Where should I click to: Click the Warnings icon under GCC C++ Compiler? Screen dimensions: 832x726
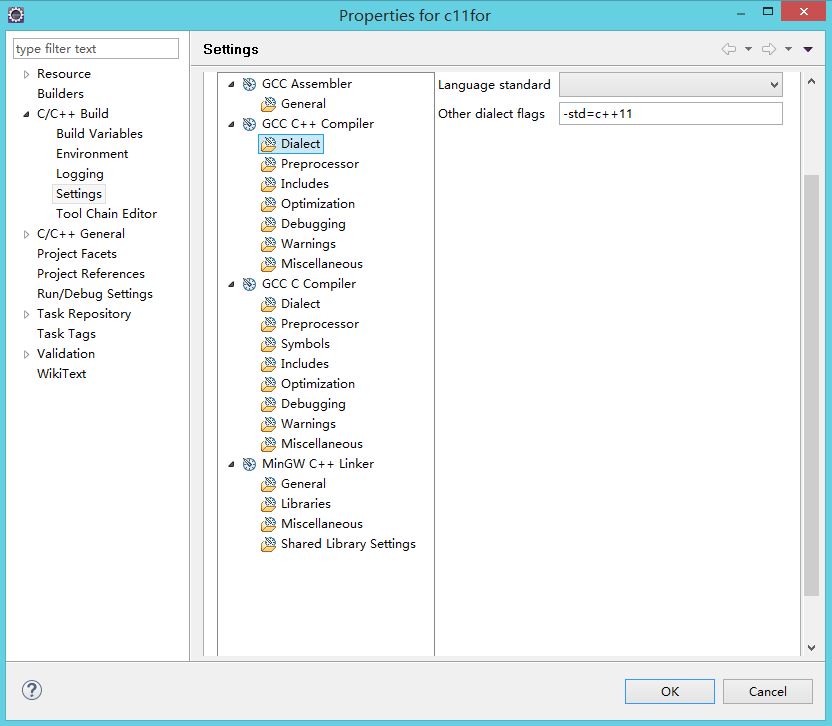268,244
